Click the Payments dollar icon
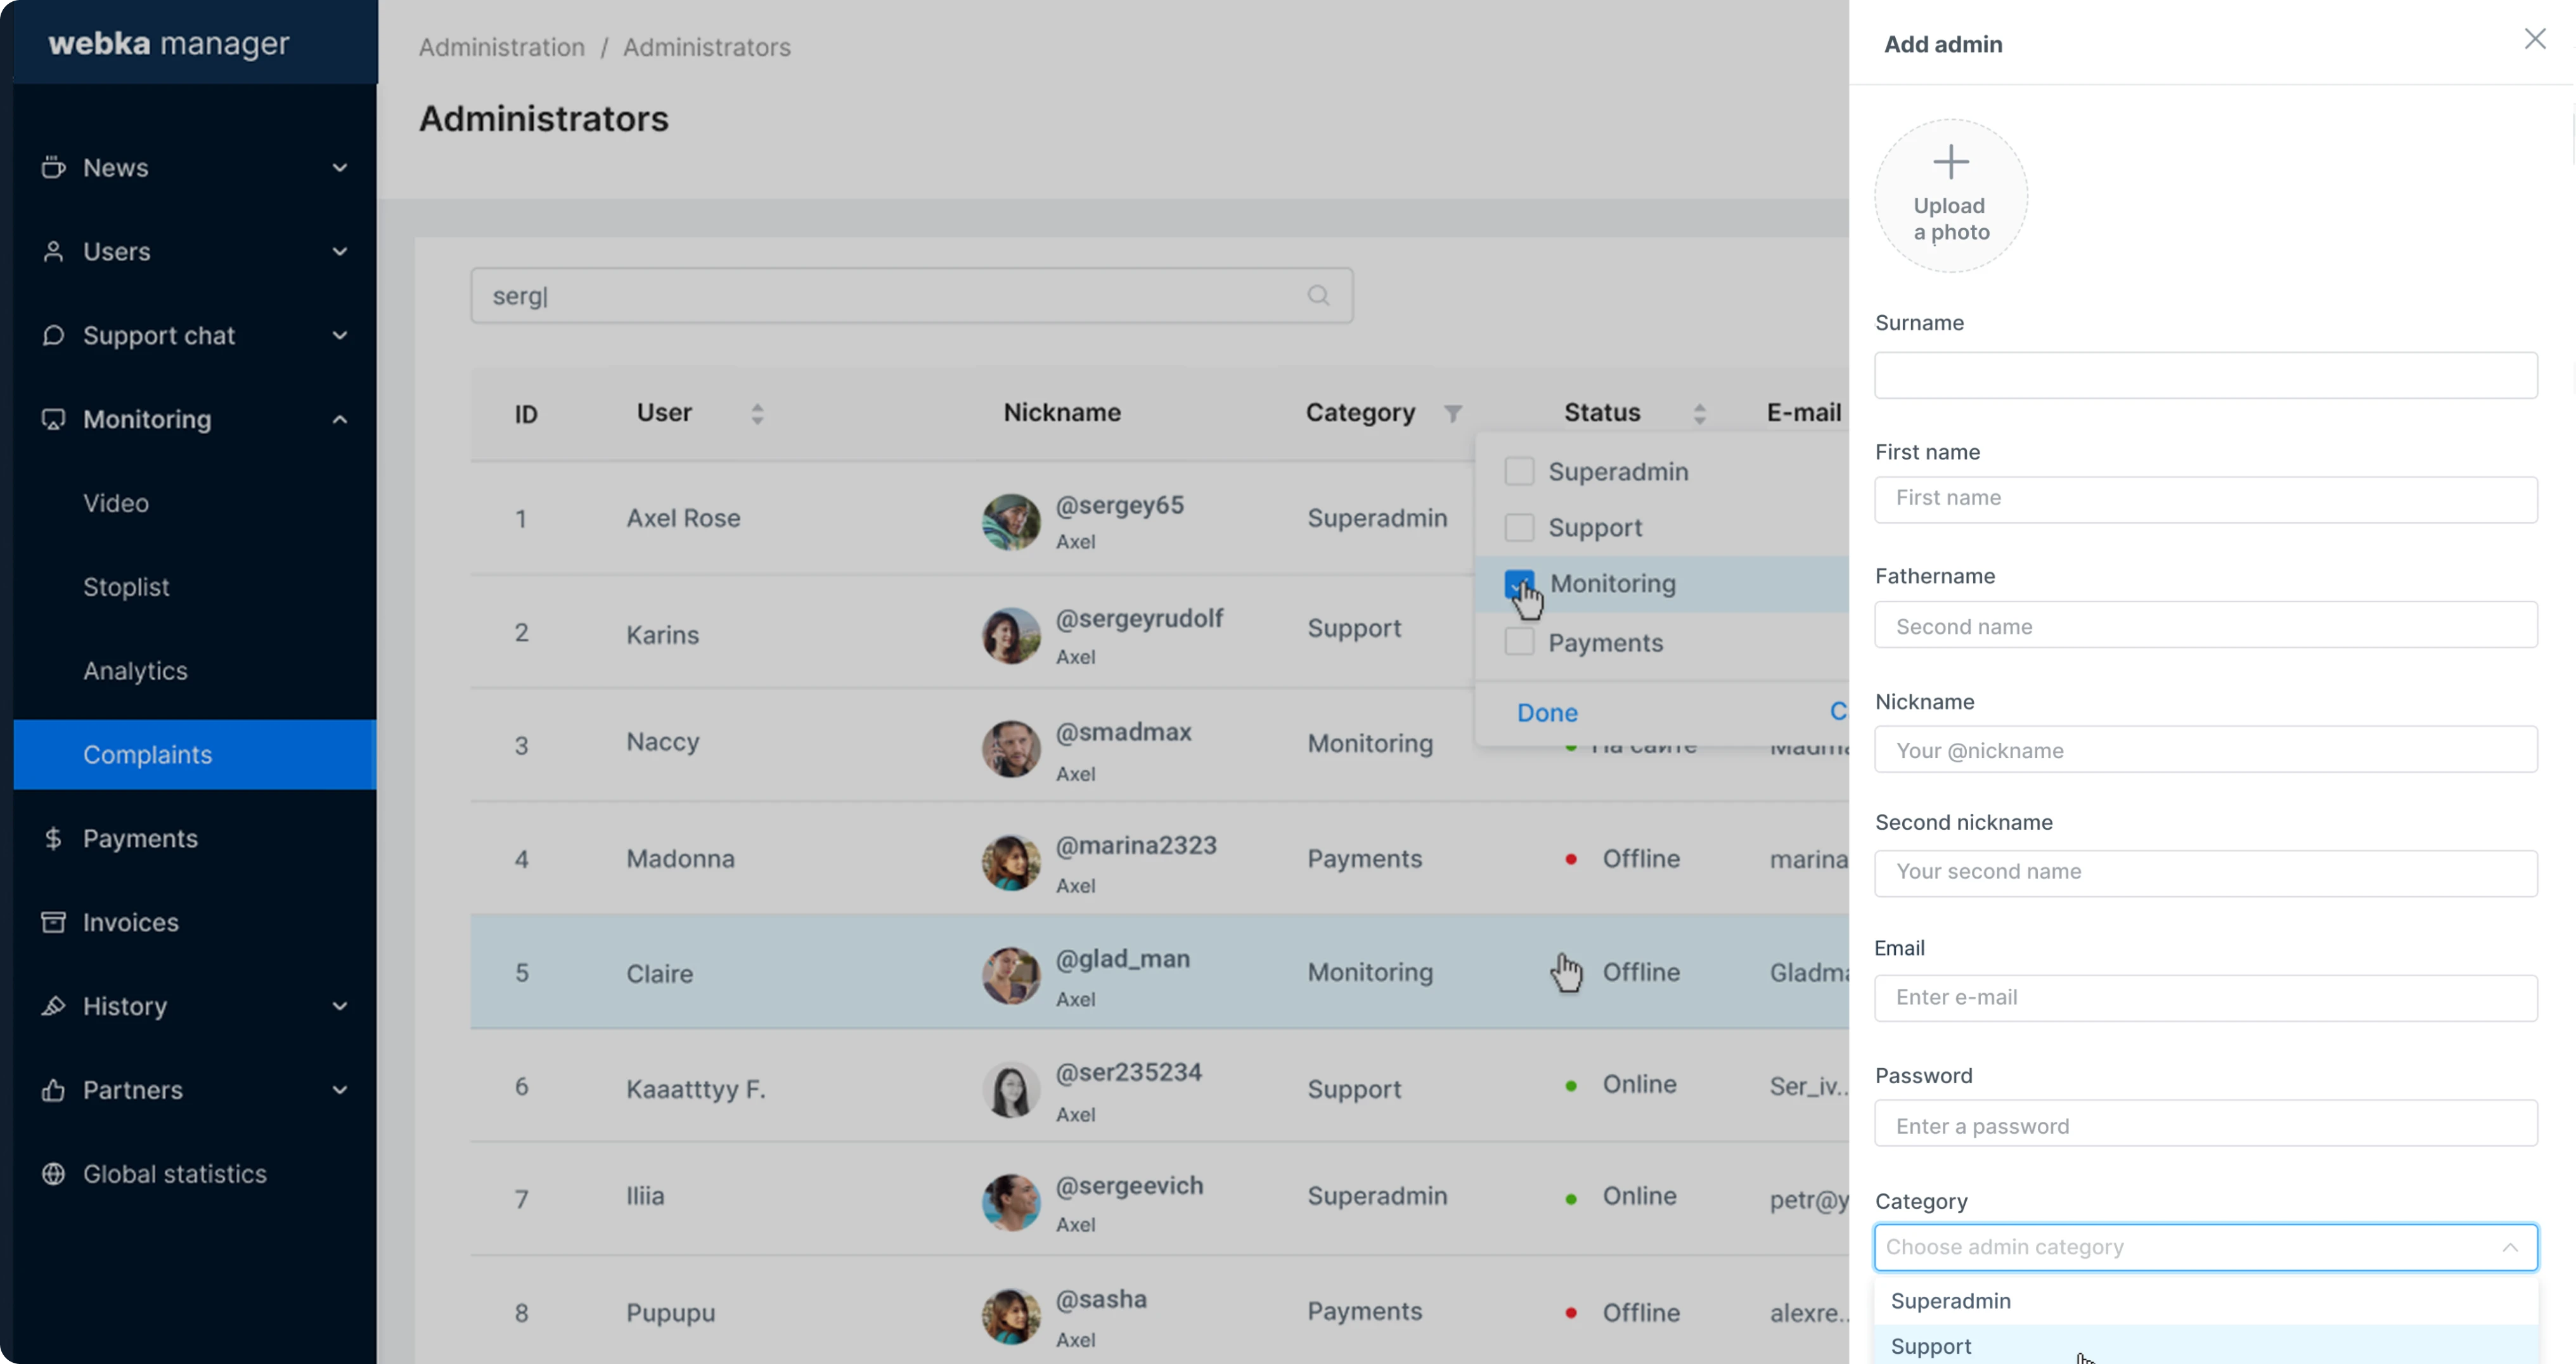 coord(53,838)
